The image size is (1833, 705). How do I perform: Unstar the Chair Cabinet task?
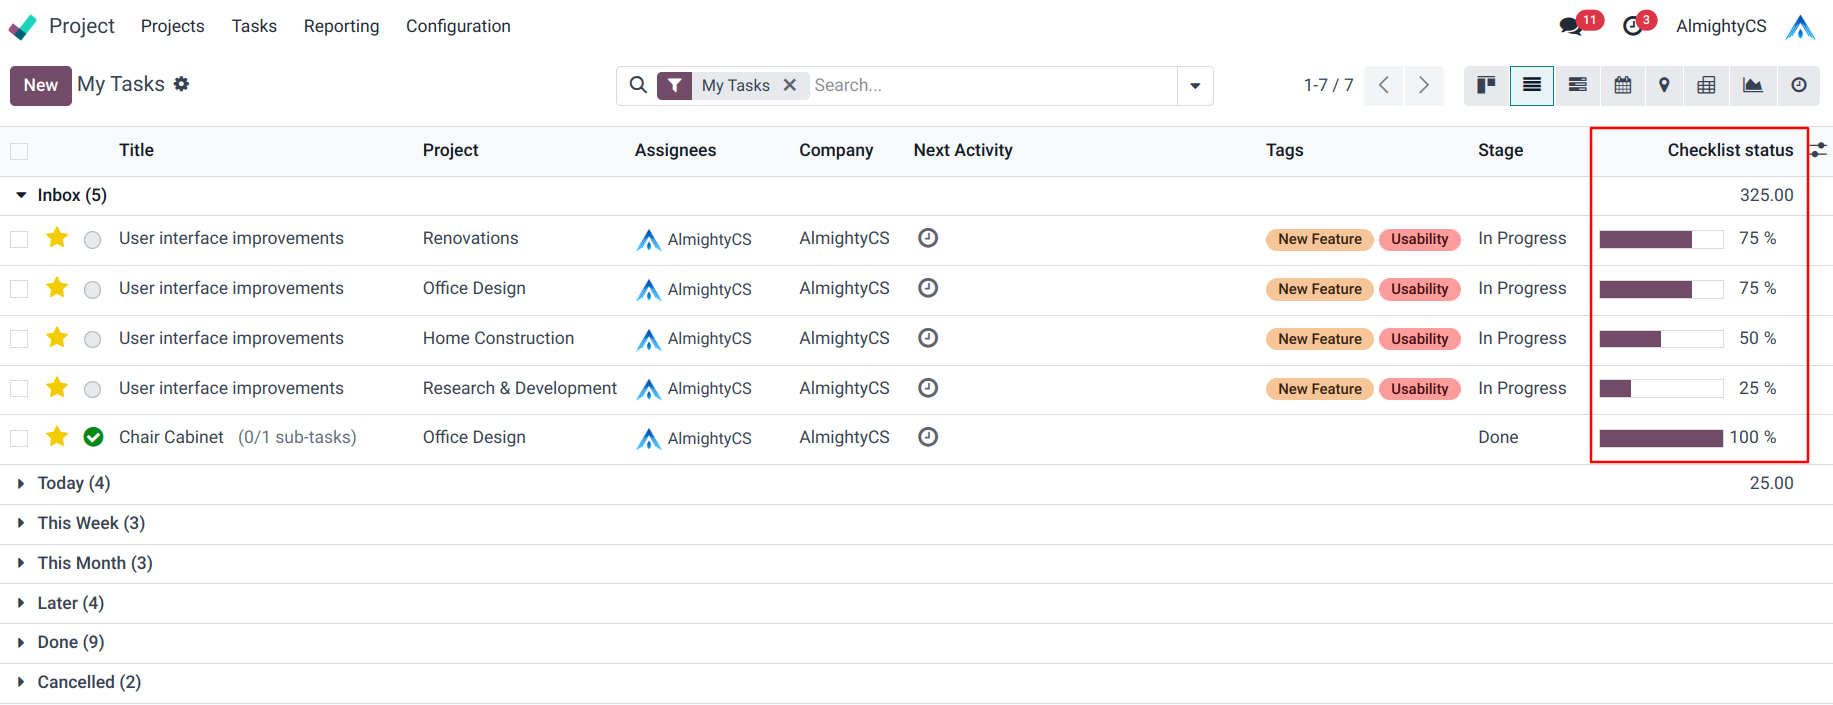(57, 437)
